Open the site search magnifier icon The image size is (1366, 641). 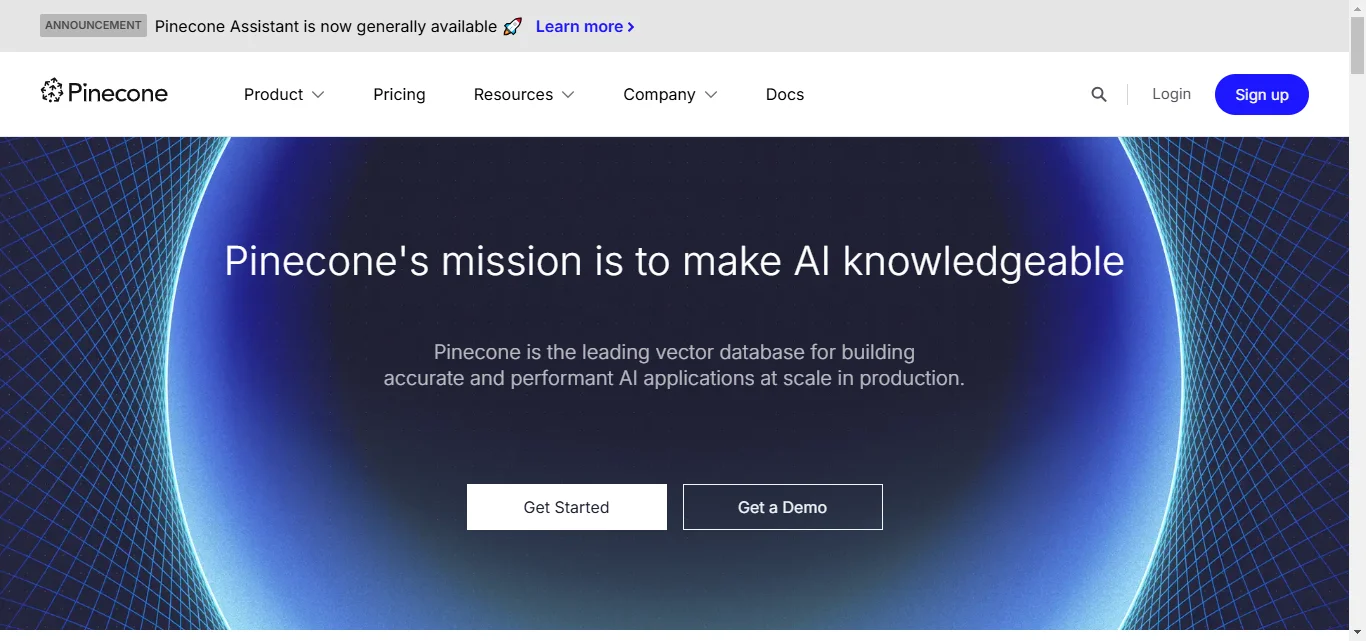click(1099, 94)
